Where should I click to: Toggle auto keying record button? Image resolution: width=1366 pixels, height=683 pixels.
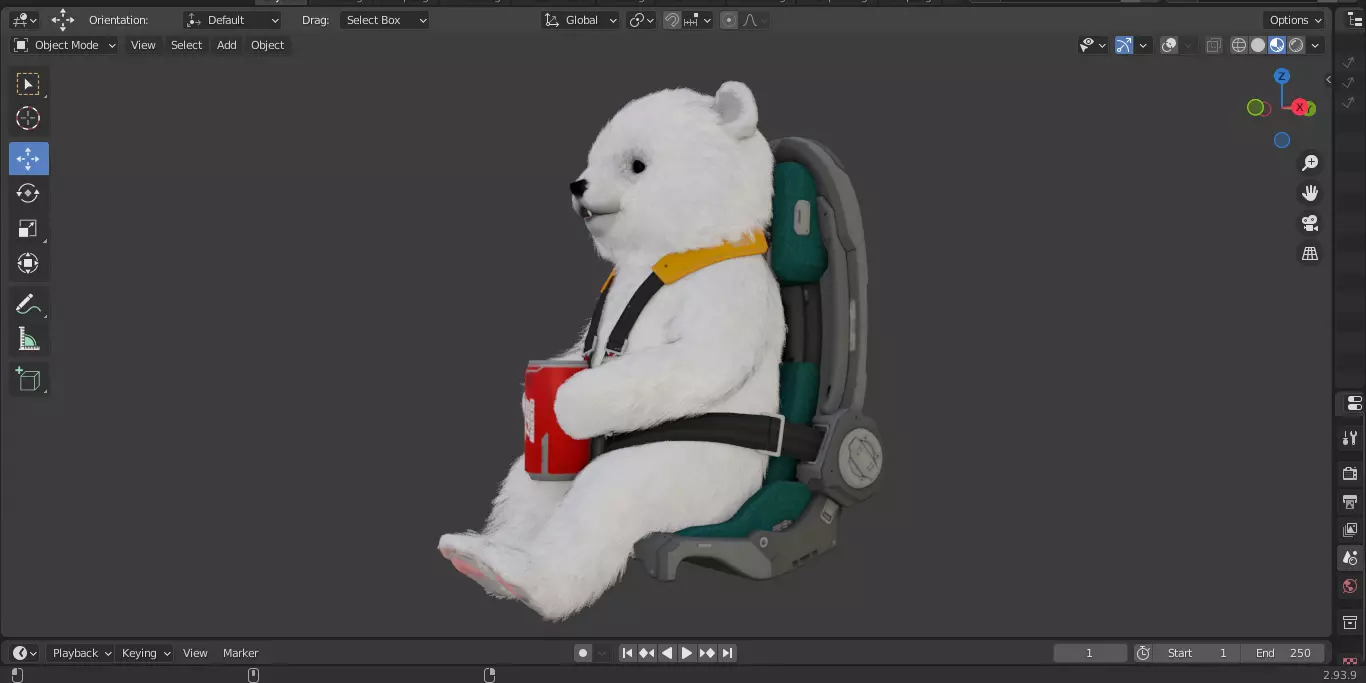(583, 653)
